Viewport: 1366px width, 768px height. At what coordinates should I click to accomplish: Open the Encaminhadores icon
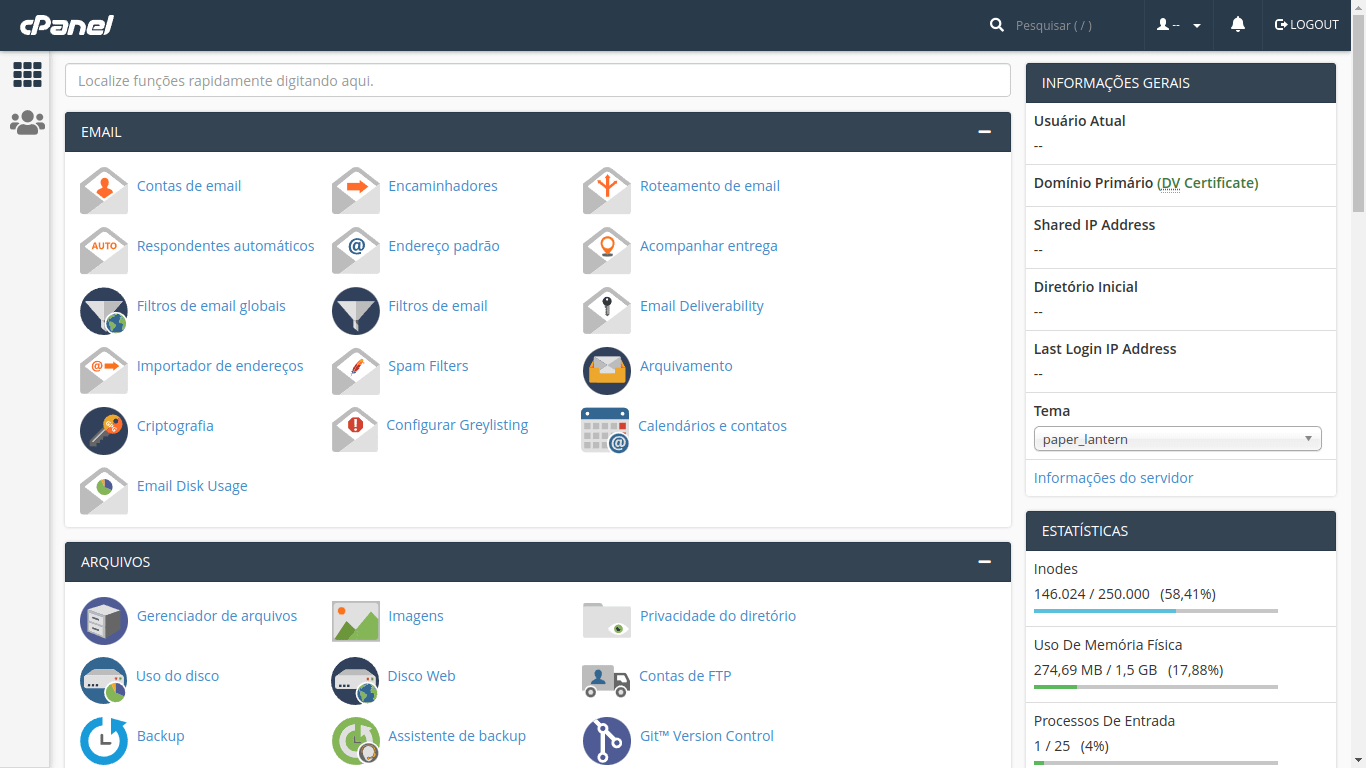point(356,190)
